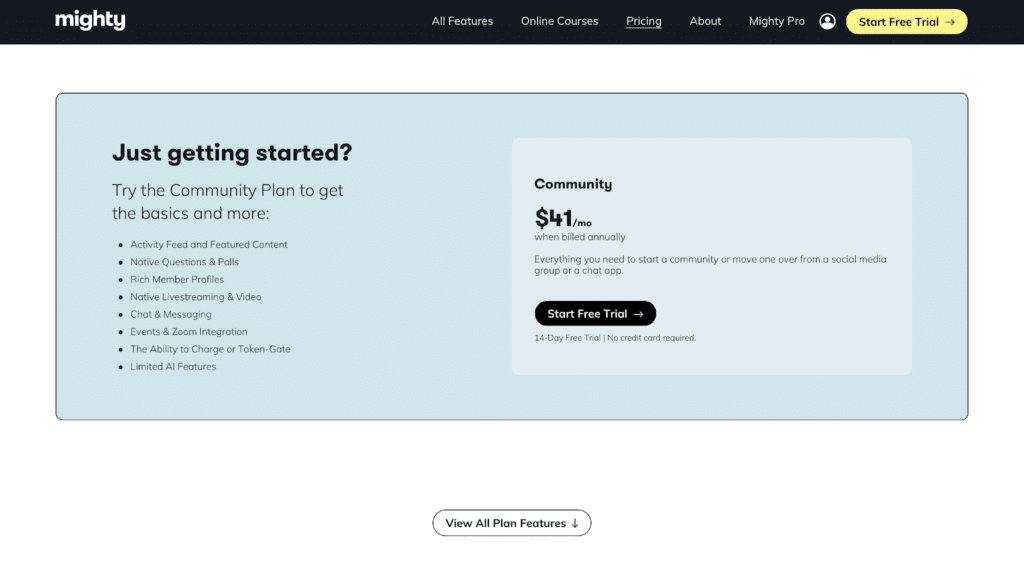Click arrow icon in yellow Start Free Trial
The image size is (1024, 584).
[950, 22]
